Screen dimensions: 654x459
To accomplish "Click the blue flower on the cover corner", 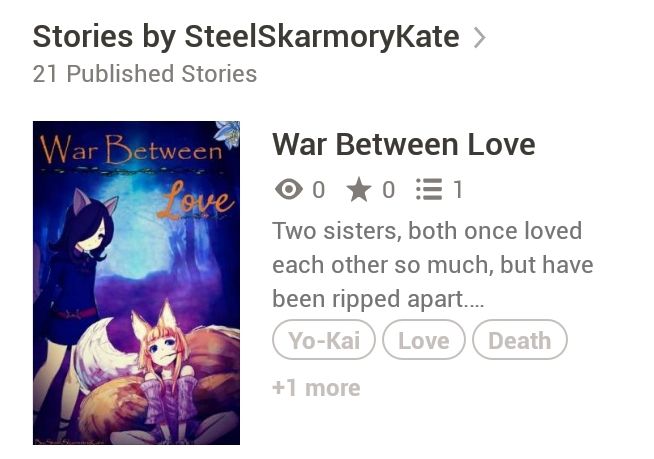I will (x=227, y=134).
